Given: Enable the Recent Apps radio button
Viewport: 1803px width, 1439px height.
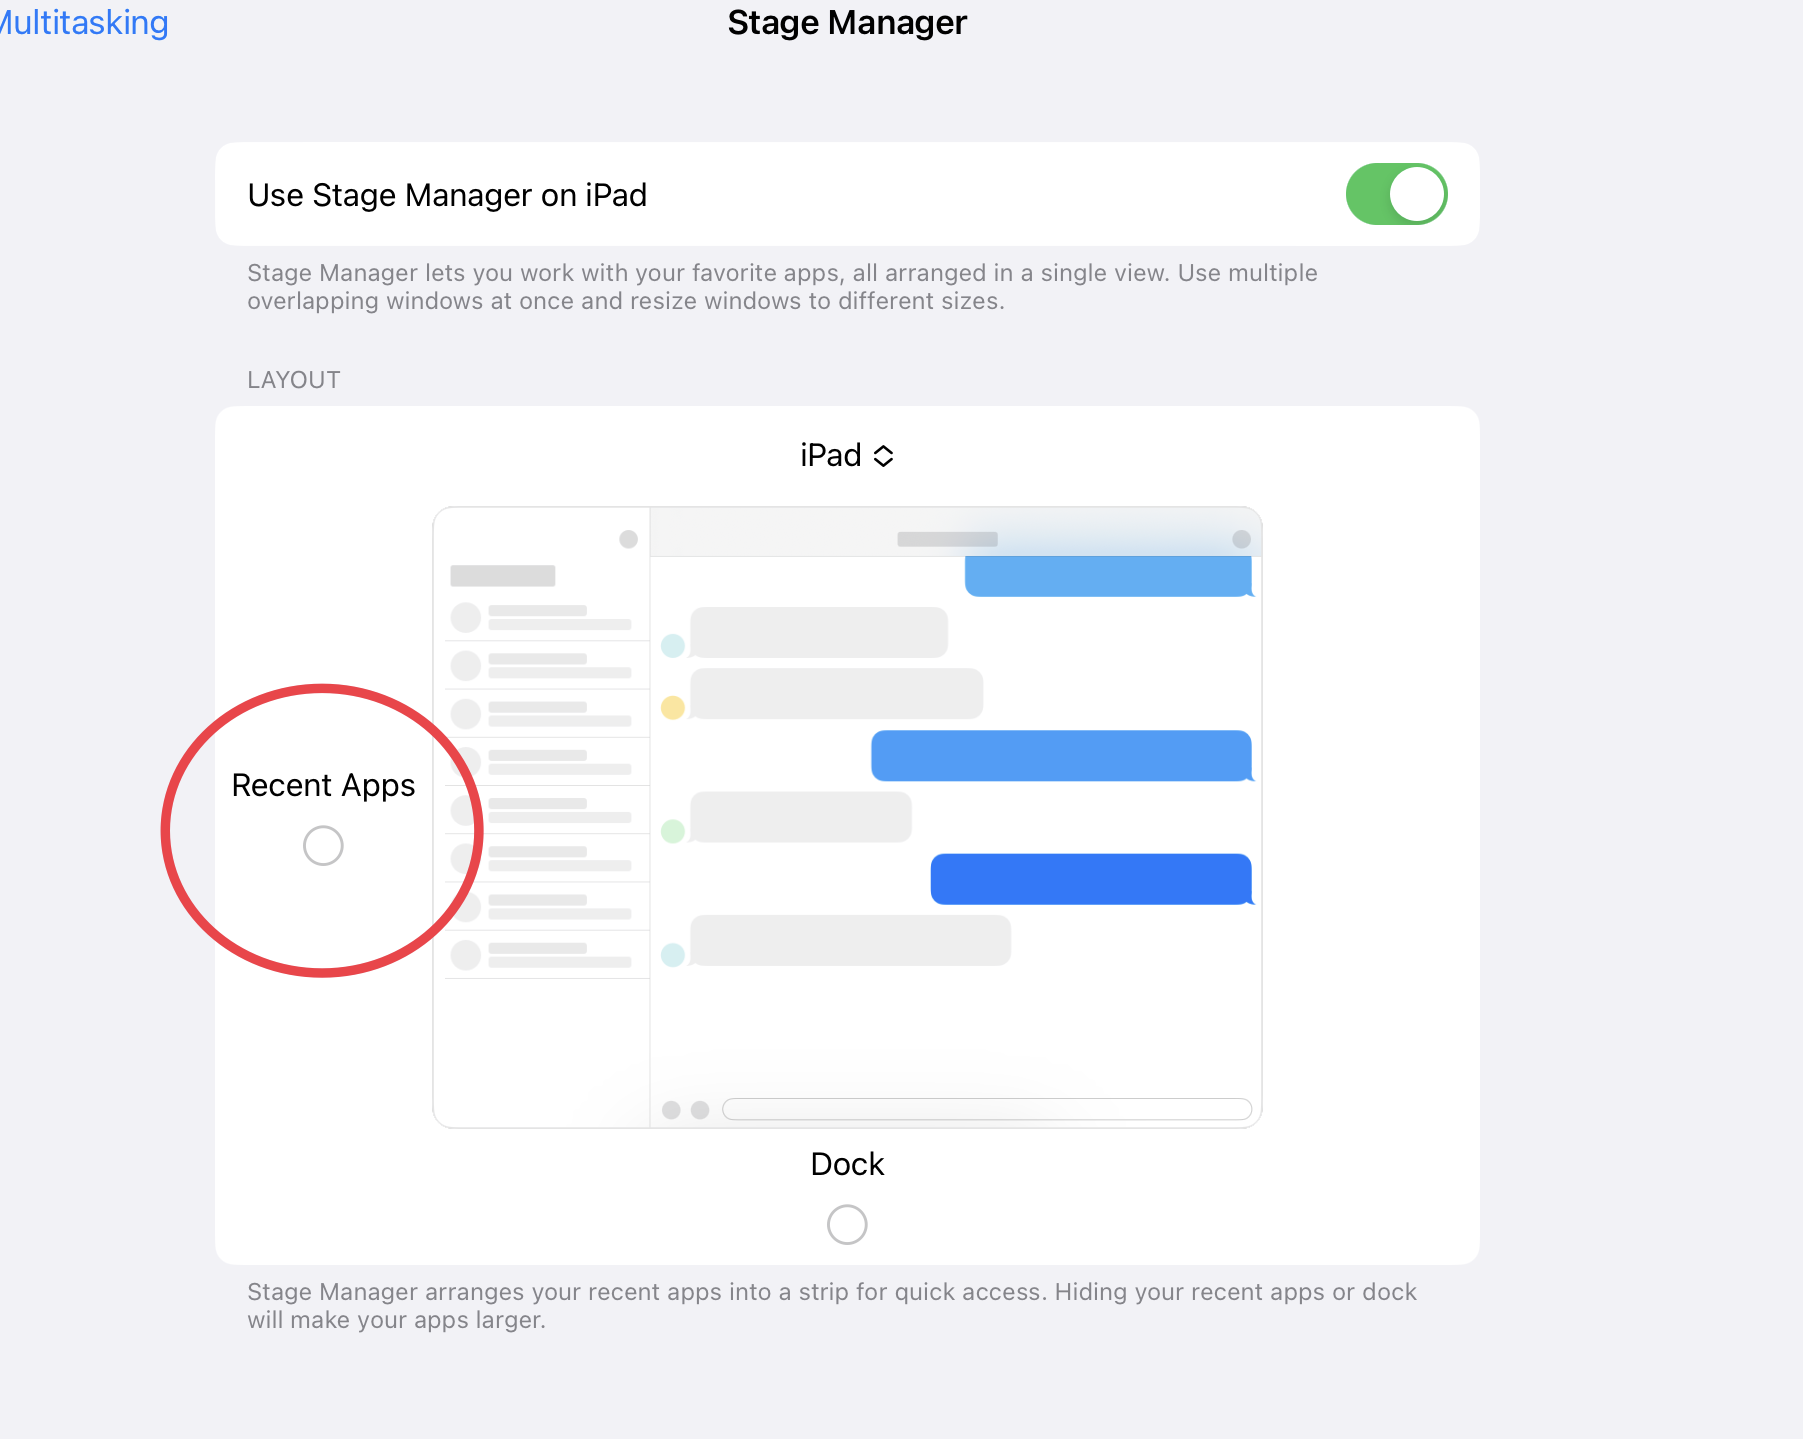Looking at the screenshot, I should tap(323, 846).
